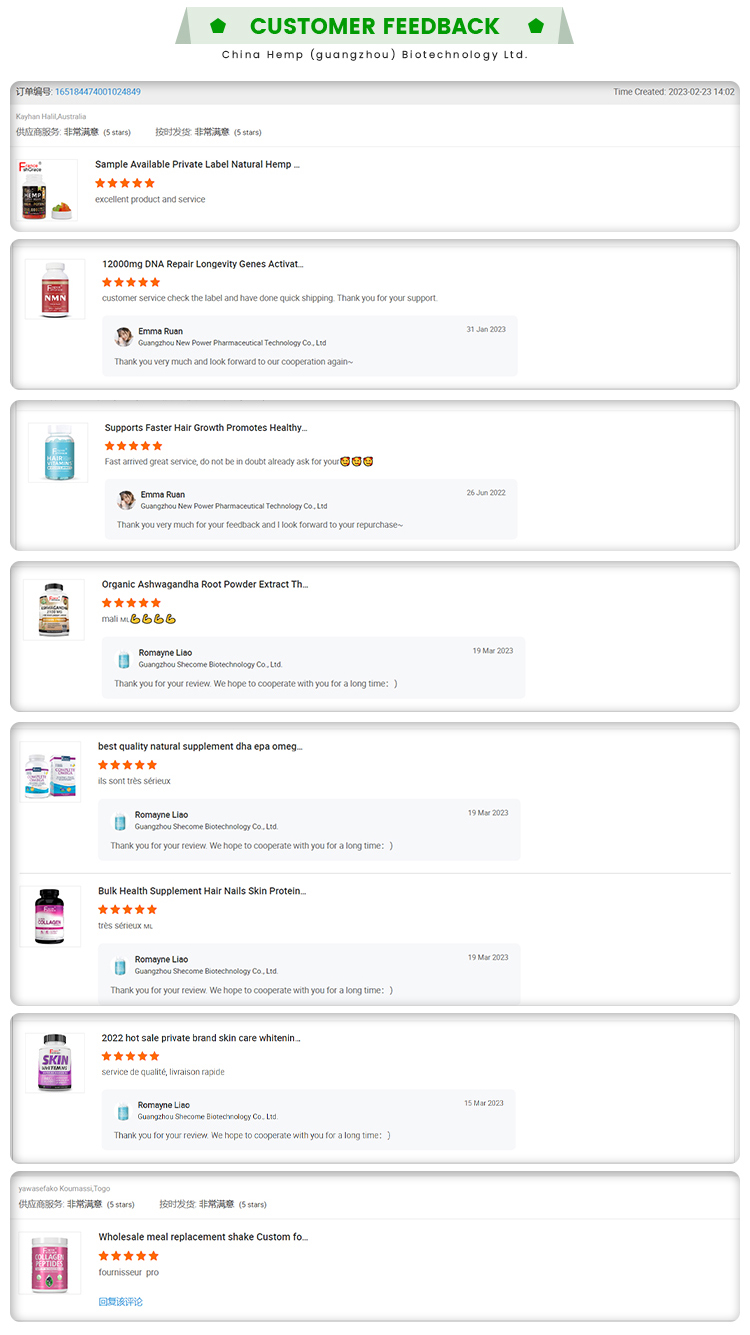This screenshot has height=1335, width=750.
Task: Open "12000mg DNA Repair Longevity Genes" product title
Action: tap(202, 264)
